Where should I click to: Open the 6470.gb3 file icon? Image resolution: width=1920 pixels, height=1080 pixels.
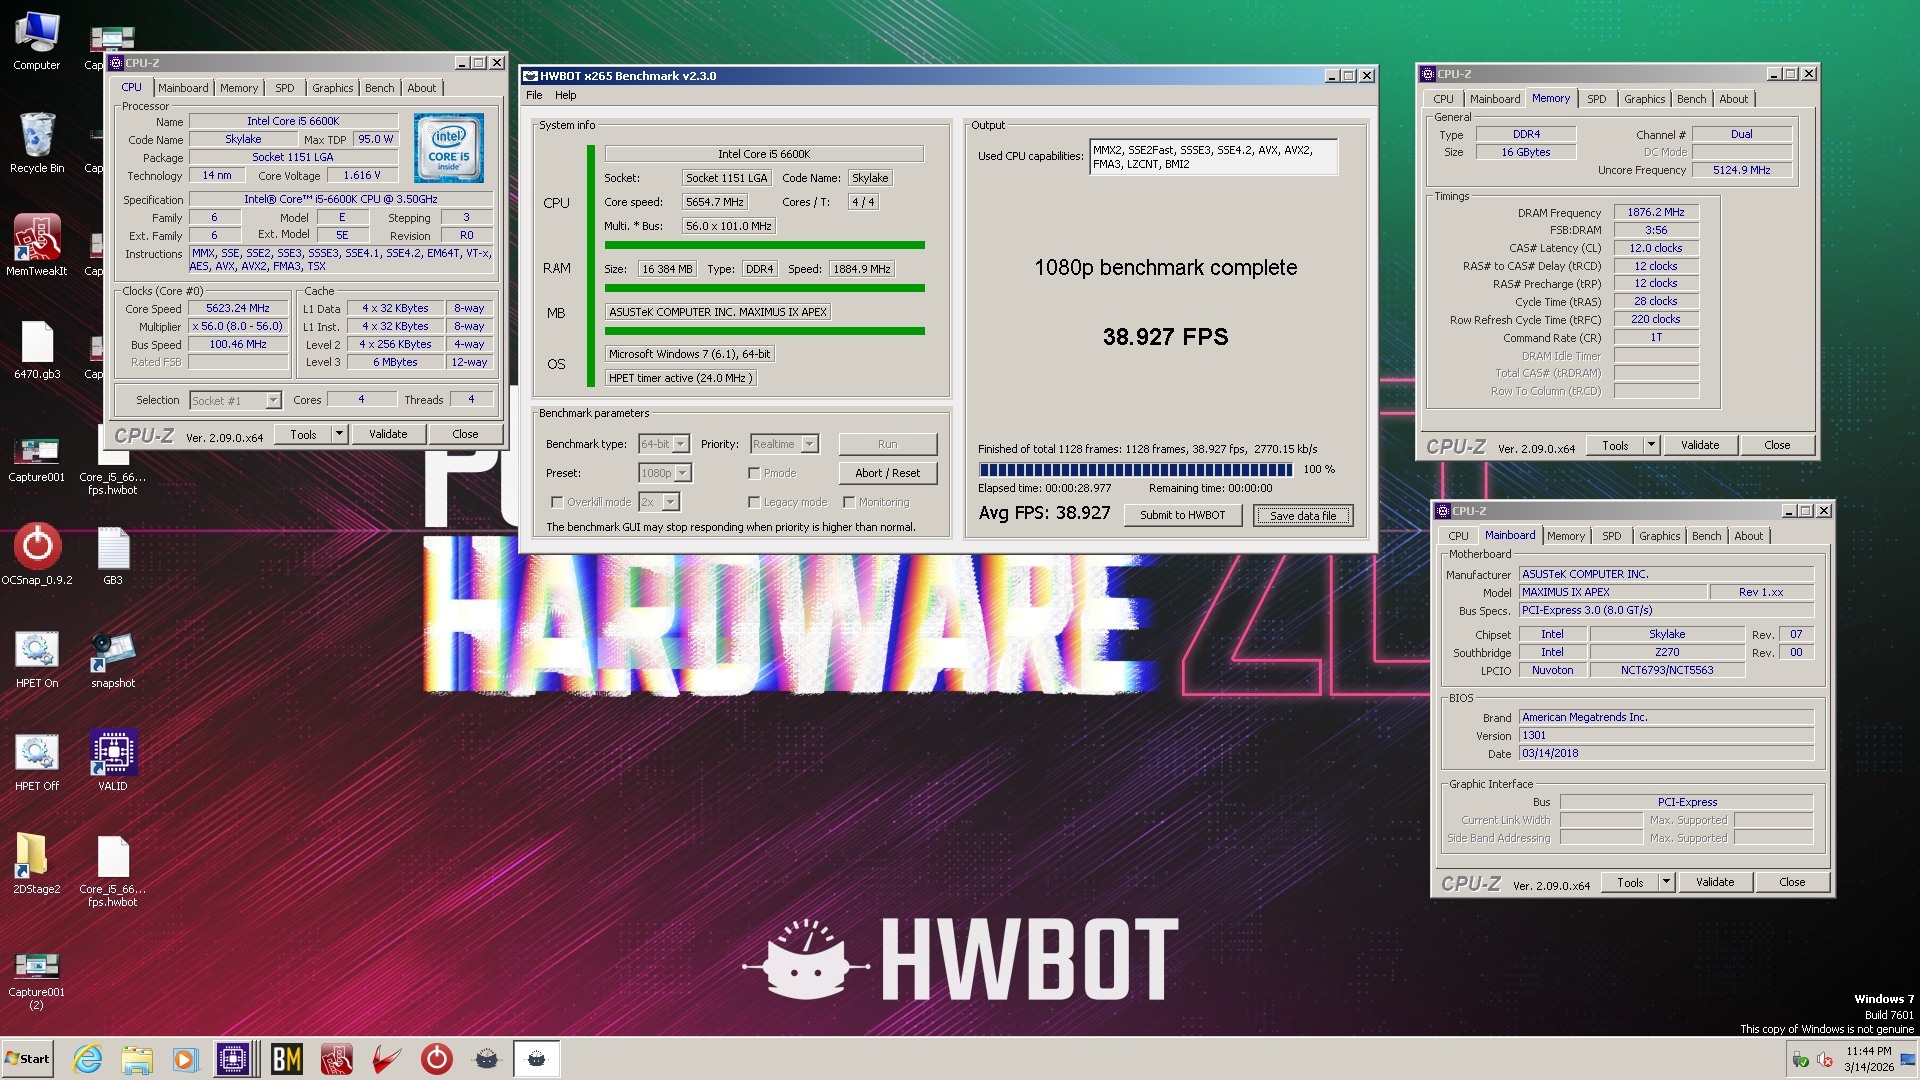click(x=37, y=350)
